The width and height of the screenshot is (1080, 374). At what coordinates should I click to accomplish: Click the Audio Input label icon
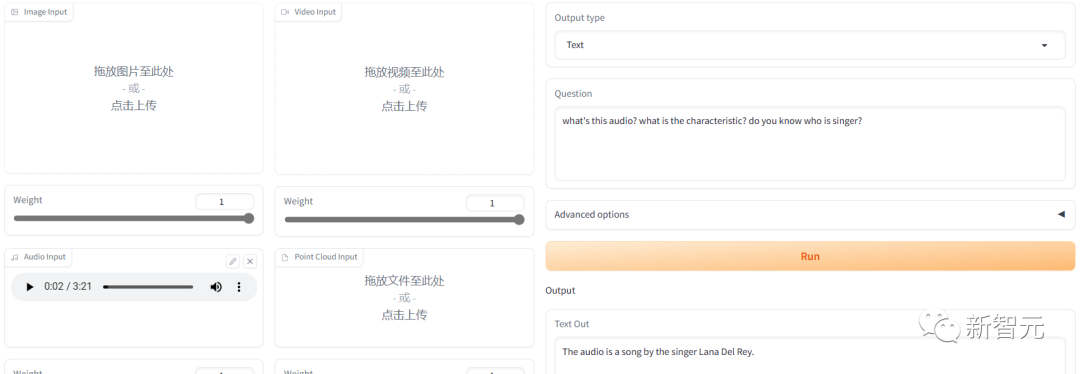point(14,257)
